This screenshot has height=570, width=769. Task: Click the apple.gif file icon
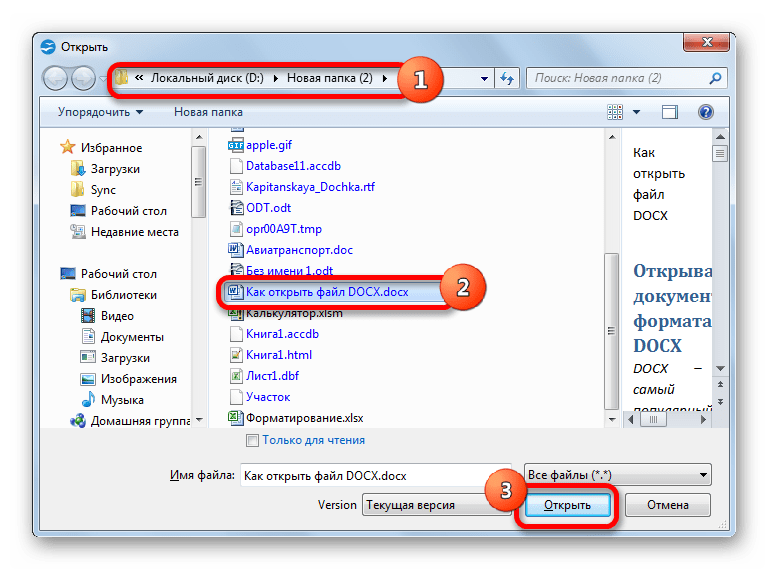(x=236, y=145)
